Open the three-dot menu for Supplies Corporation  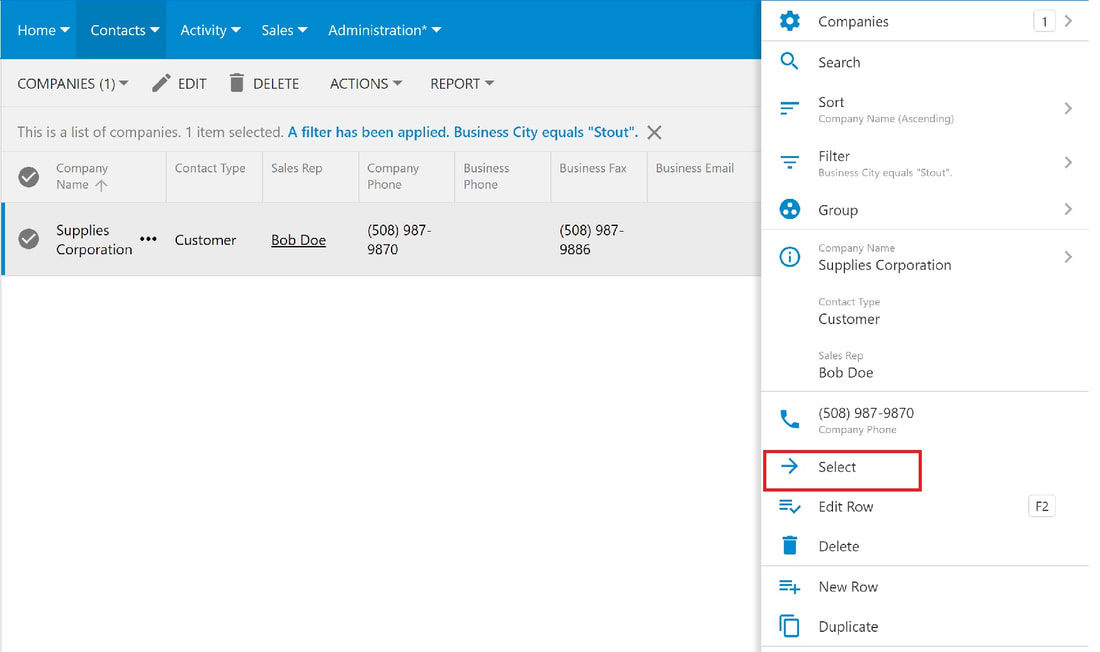coord(148,239)
